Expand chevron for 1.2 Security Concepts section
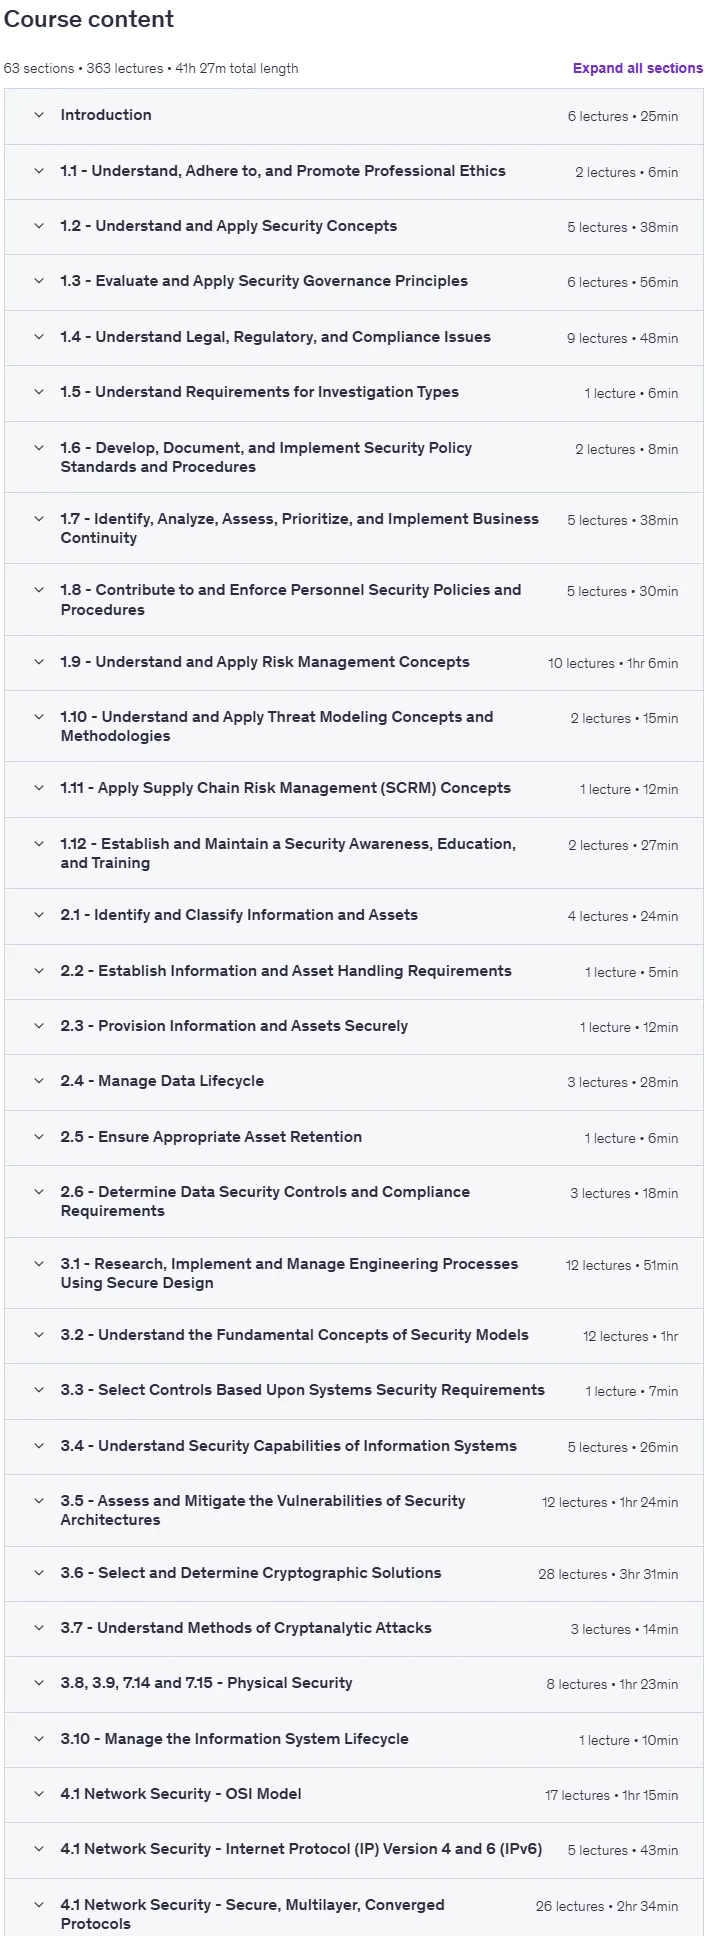 [39, 226]
